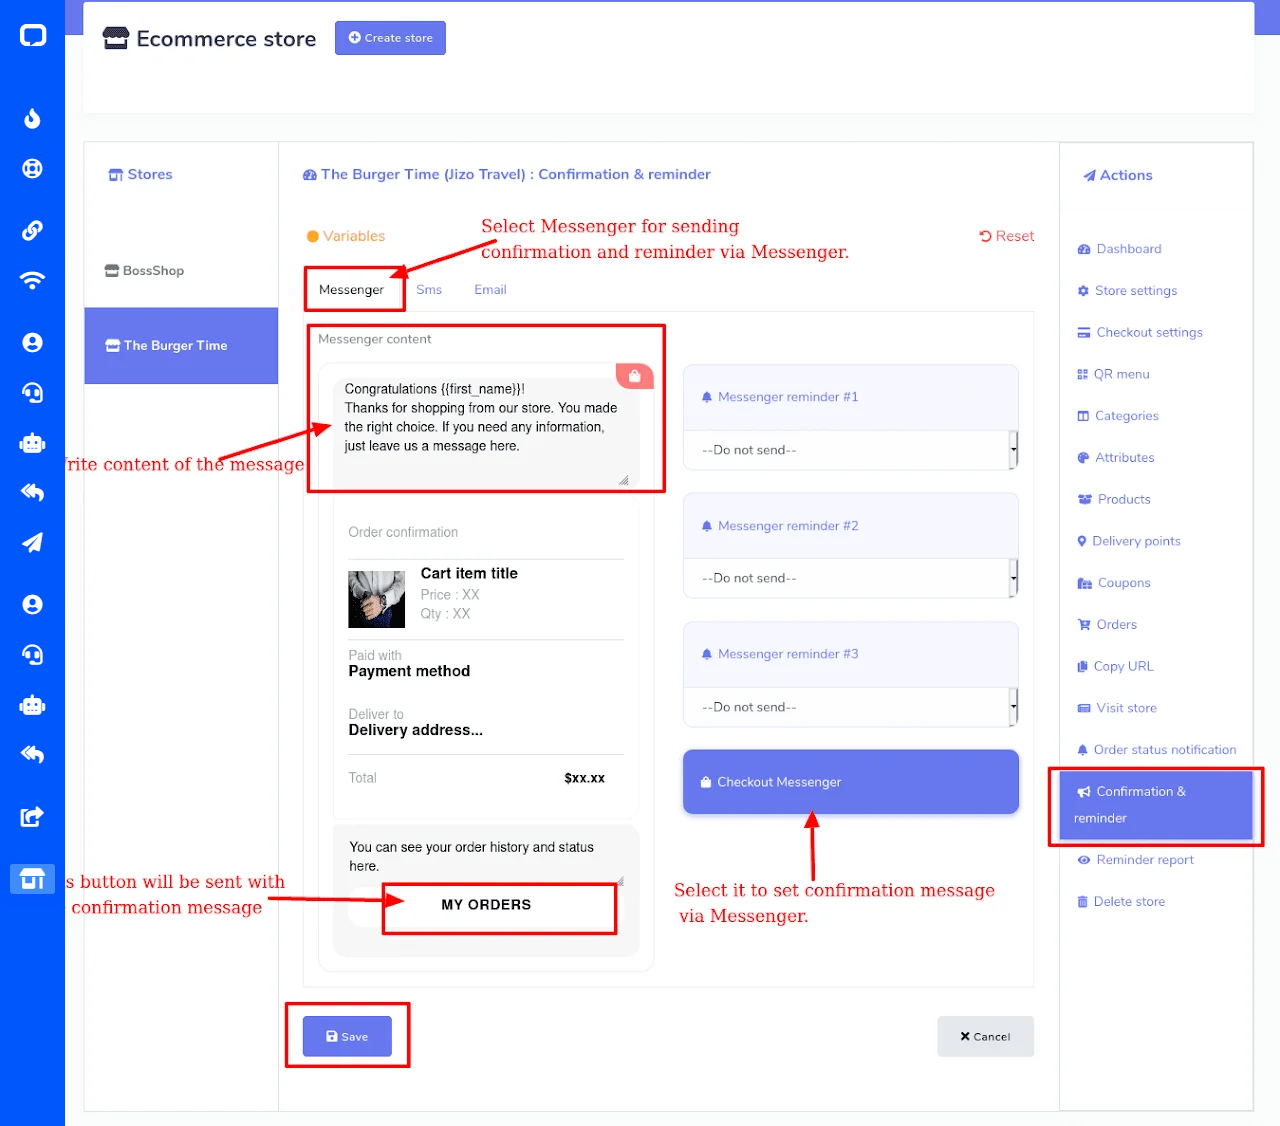Open Confirmation & reminder in Actions

(1156, 805)
